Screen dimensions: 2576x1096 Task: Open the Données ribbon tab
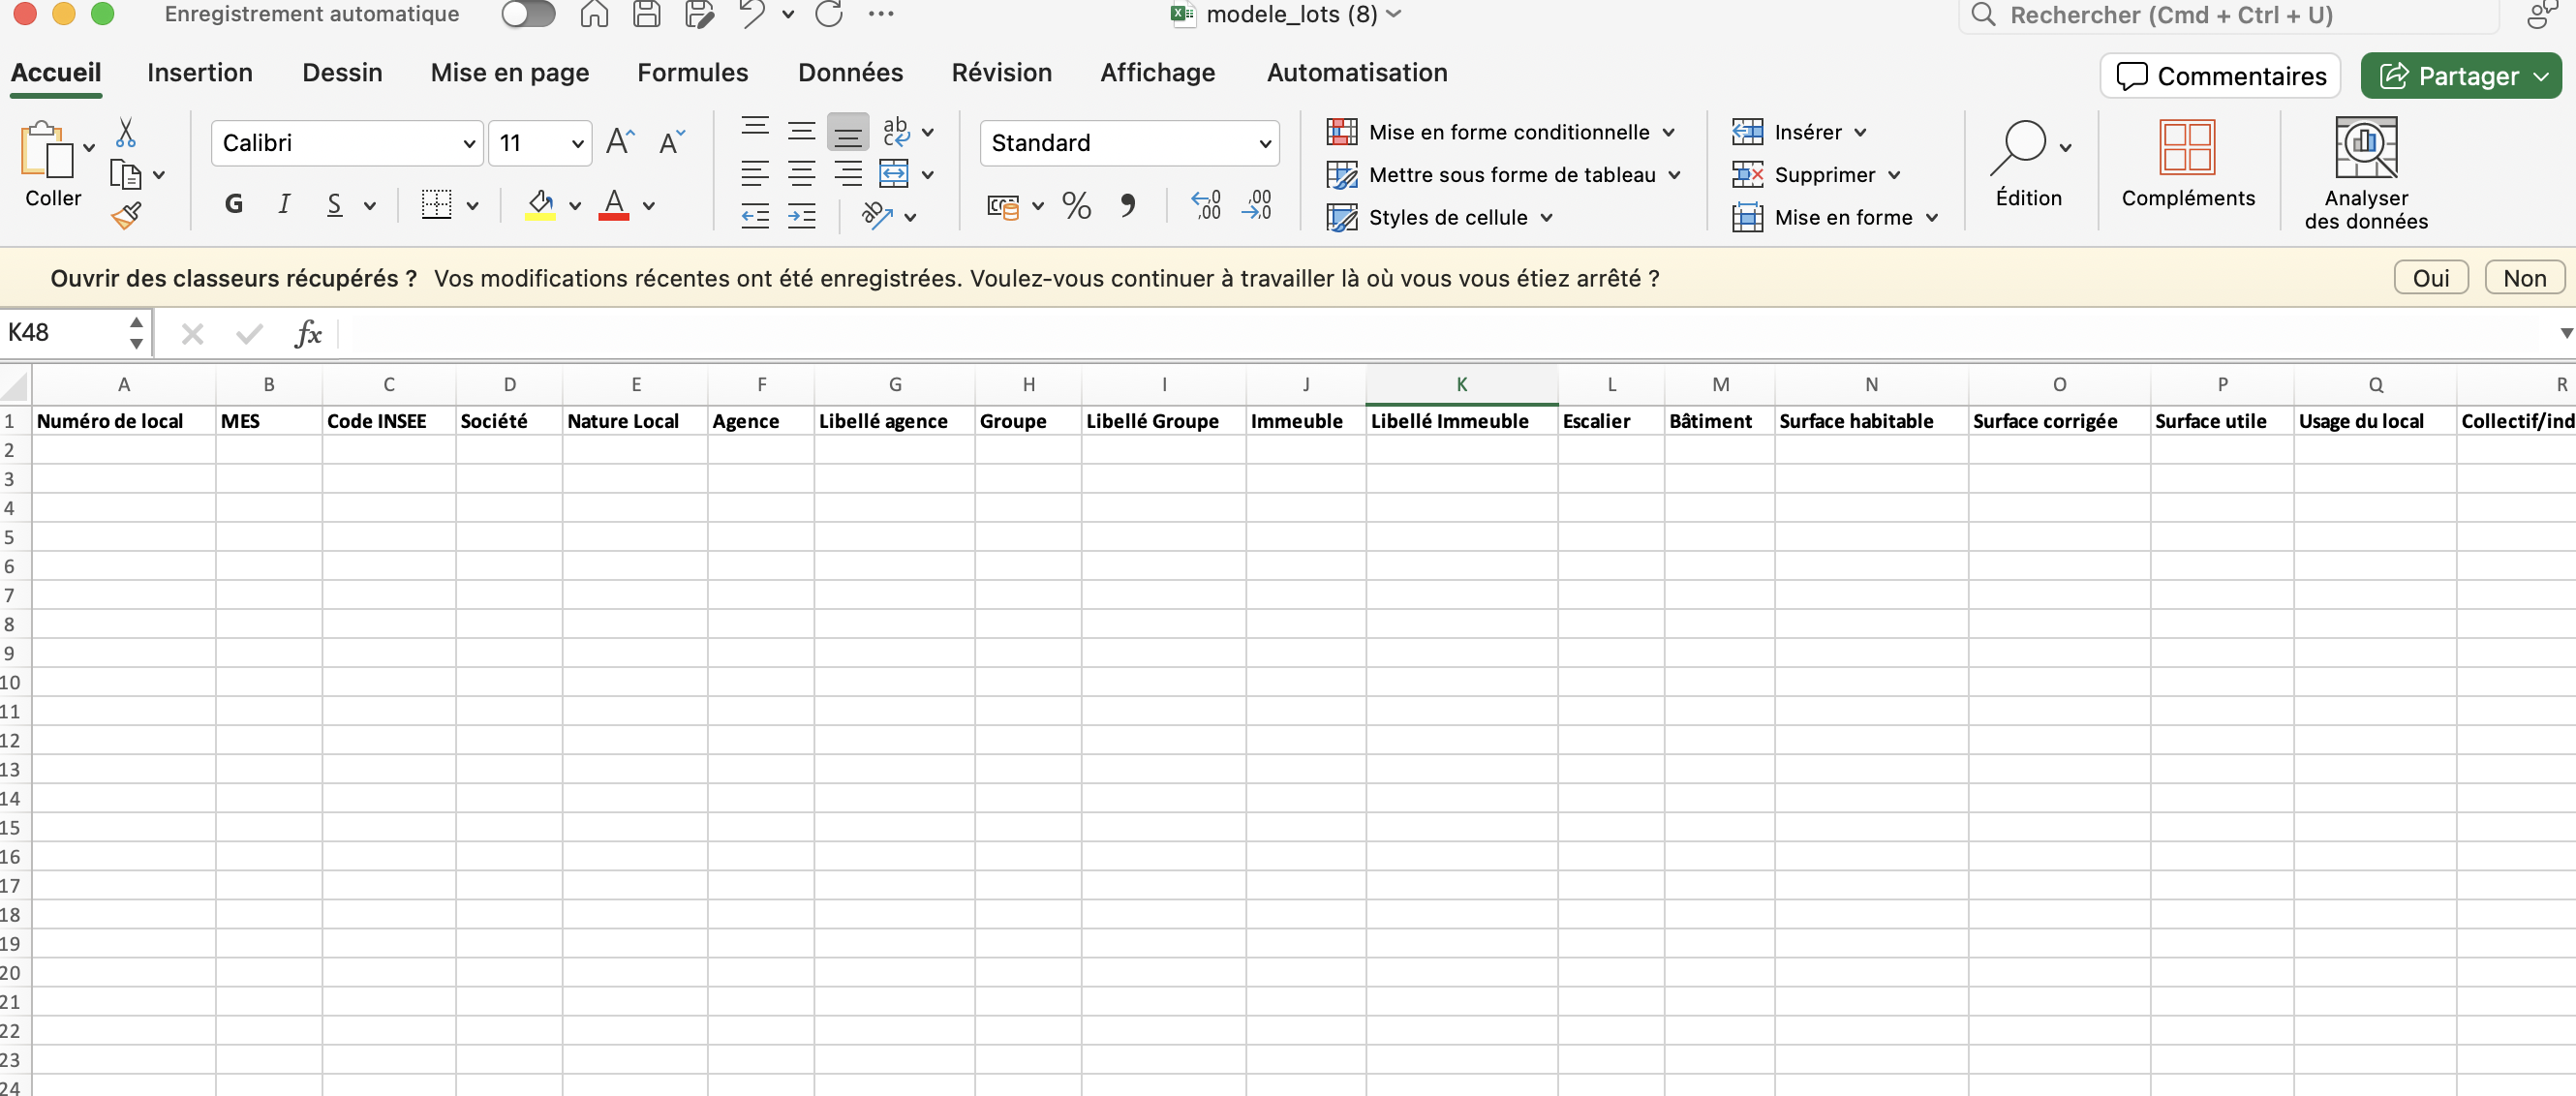(850, 73)
